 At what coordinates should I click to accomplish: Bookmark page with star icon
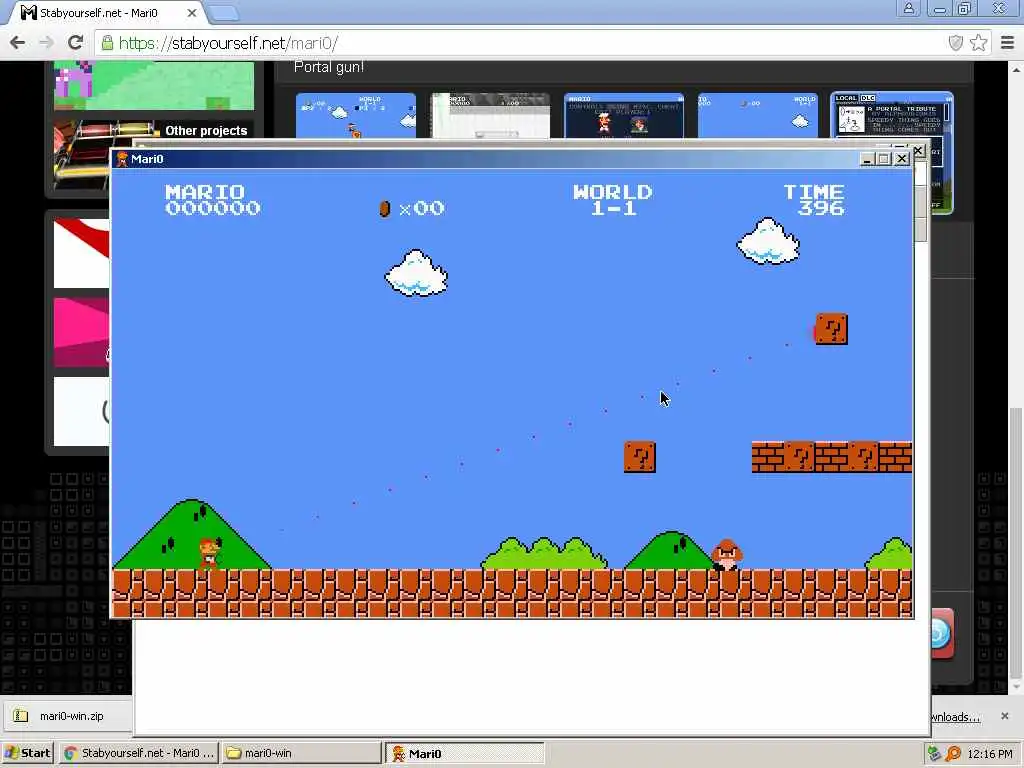tap(978, 43)
